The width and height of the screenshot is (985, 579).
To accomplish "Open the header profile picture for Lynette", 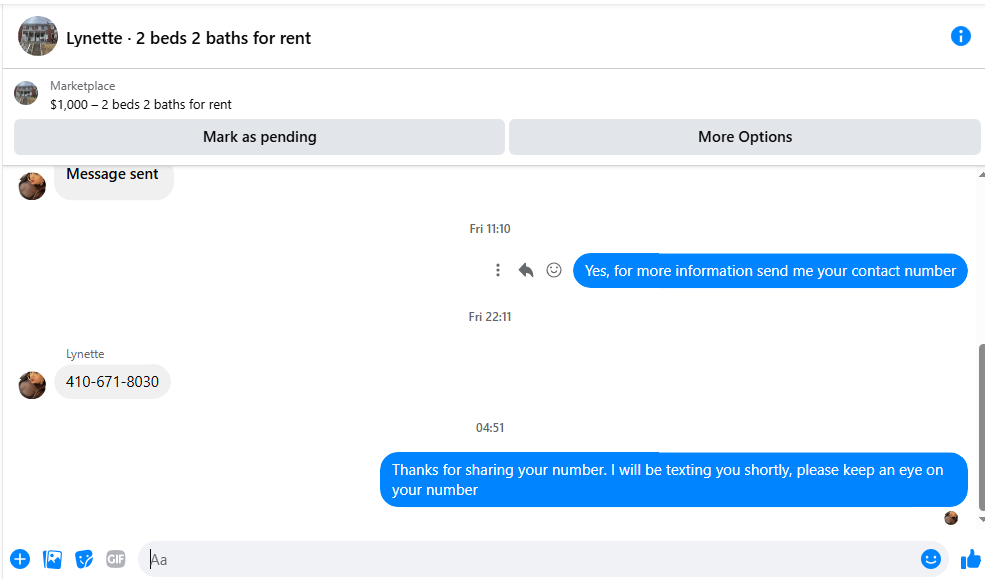I will point(38,36).
